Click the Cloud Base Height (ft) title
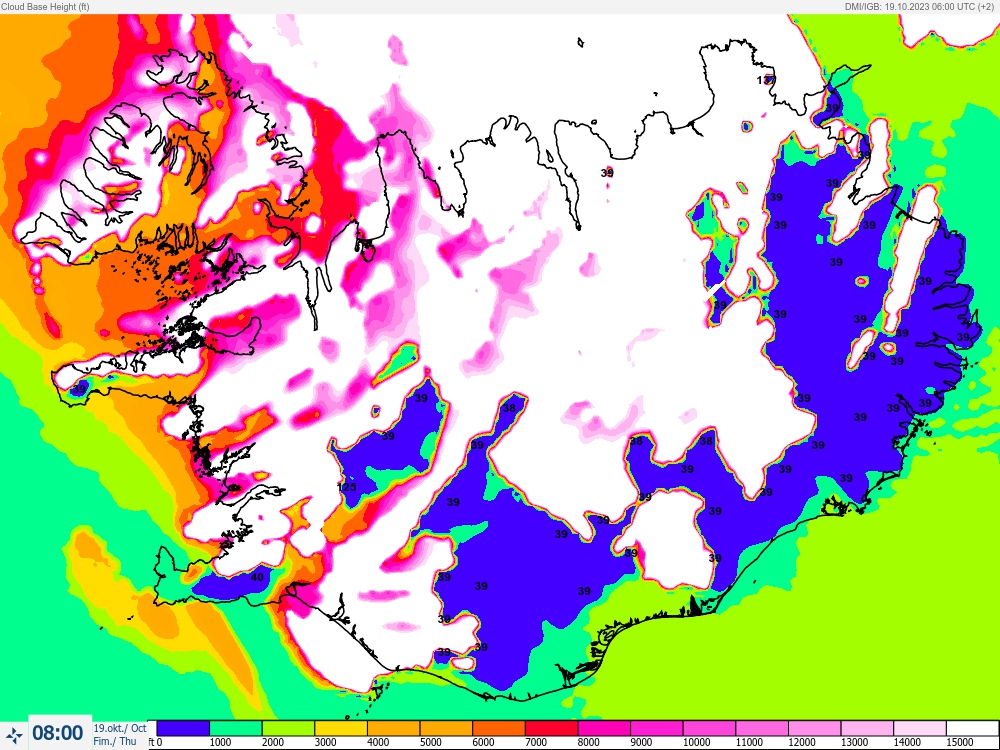1000x750 pixels. (45, 6)
